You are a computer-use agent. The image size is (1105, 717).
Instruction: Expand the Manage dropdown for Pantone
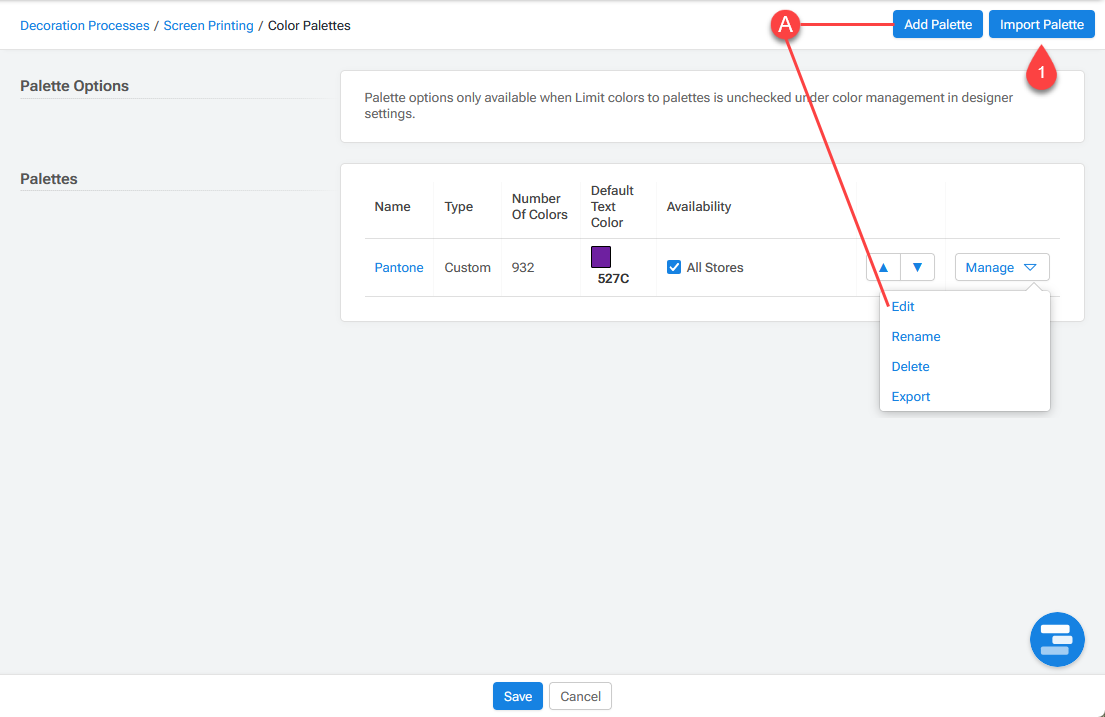tap(1001, 267)
